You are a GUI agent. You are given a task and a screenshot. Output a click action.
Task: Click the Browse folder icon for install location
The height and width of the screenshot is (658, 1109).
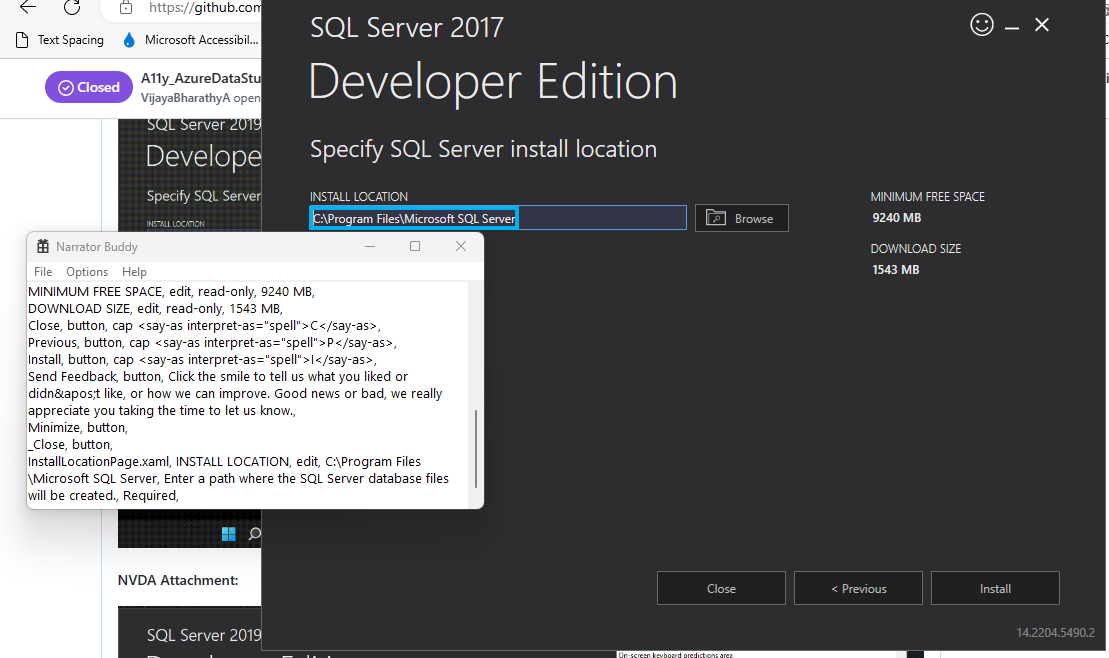[x=716, y=218]
